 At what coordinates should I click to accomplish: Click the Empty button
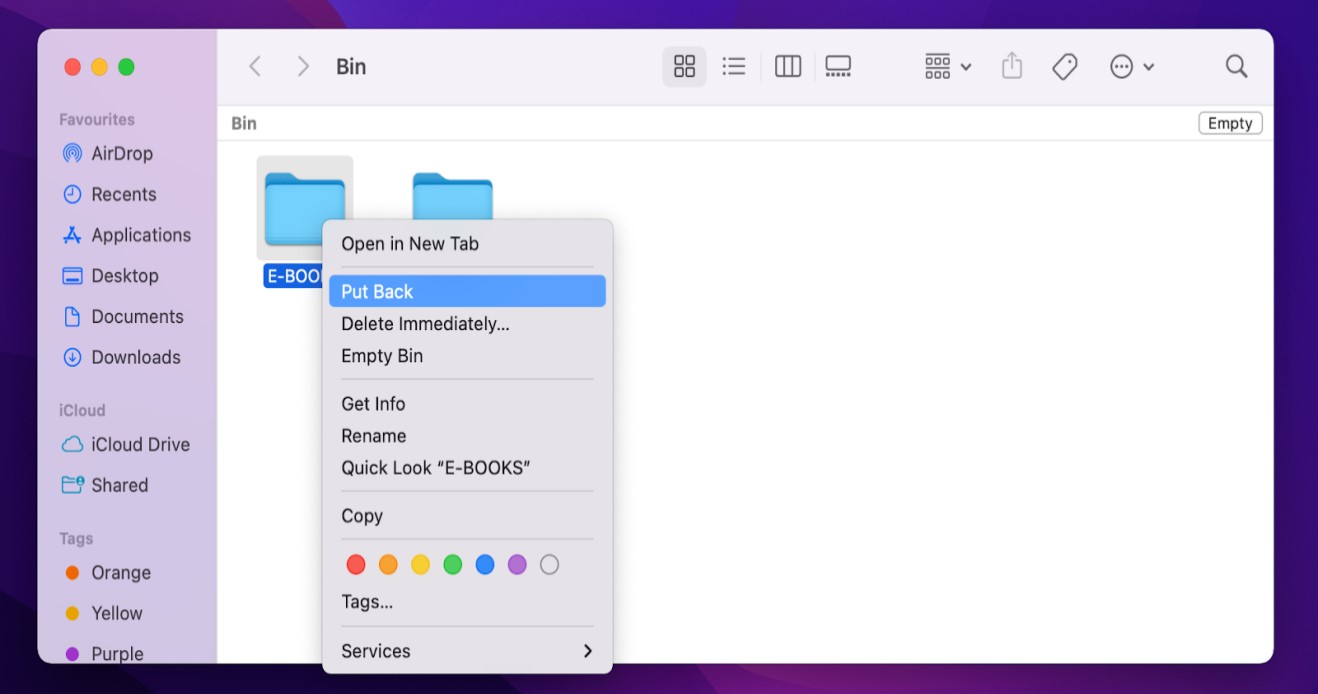click(x=1230, y=123)
